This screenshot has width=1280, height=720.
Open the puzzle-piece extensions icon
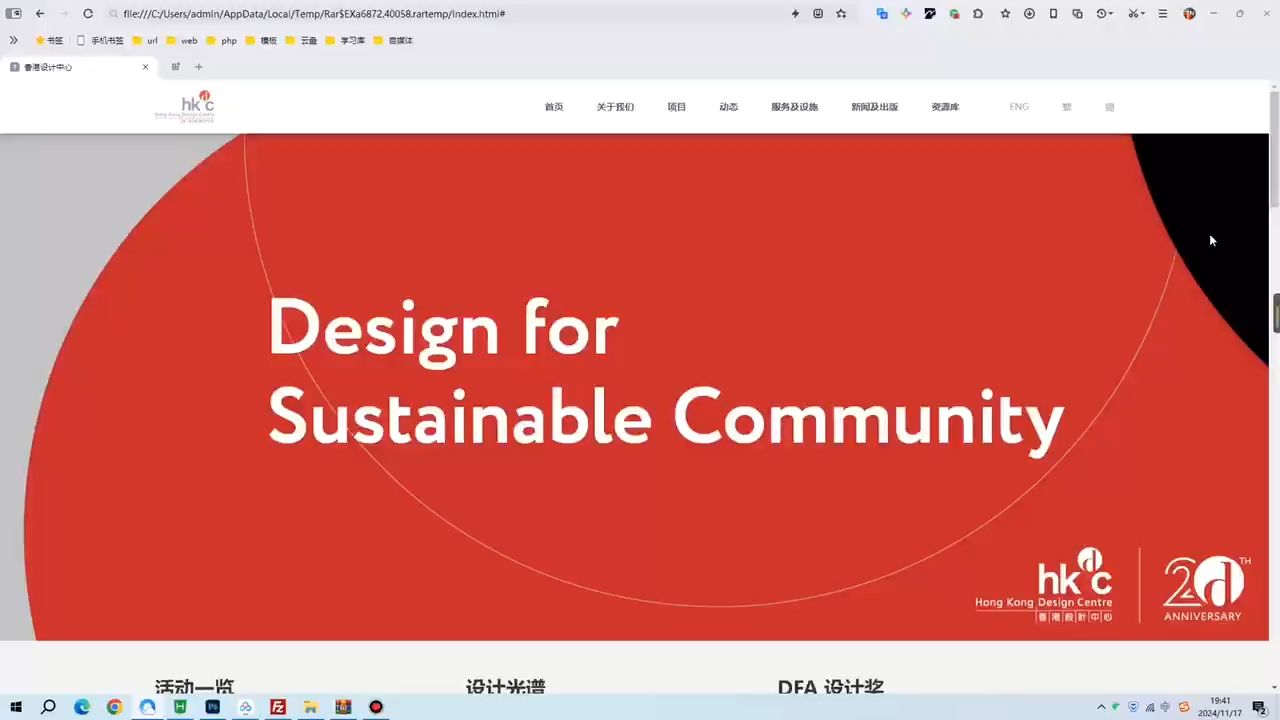(978, 14)
